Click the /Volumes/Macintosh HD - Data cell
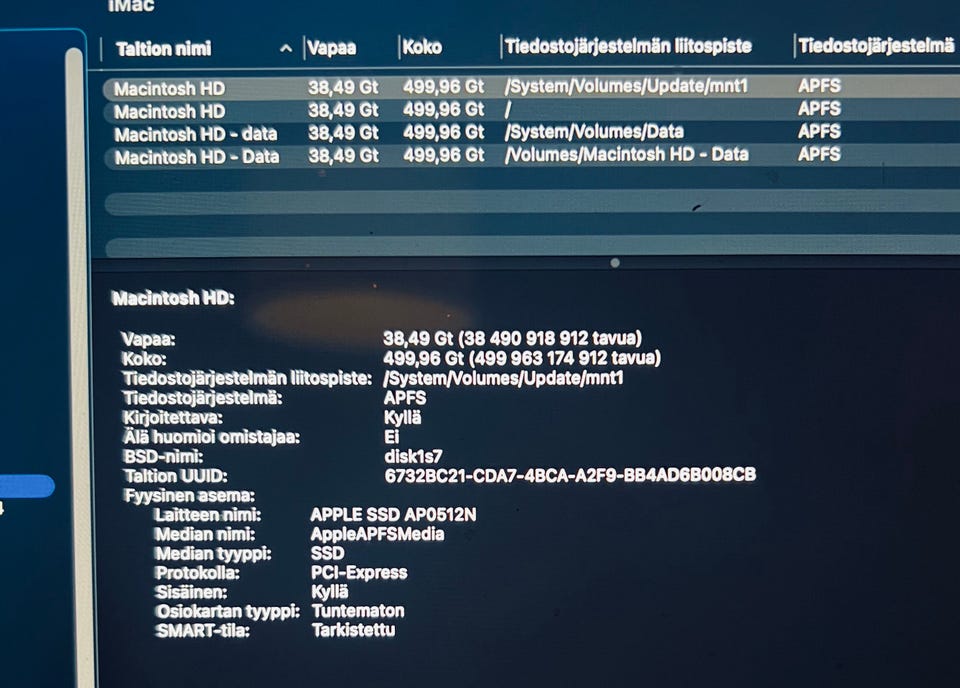The width and height of the screenshot is (960, 688). [626, 154]
